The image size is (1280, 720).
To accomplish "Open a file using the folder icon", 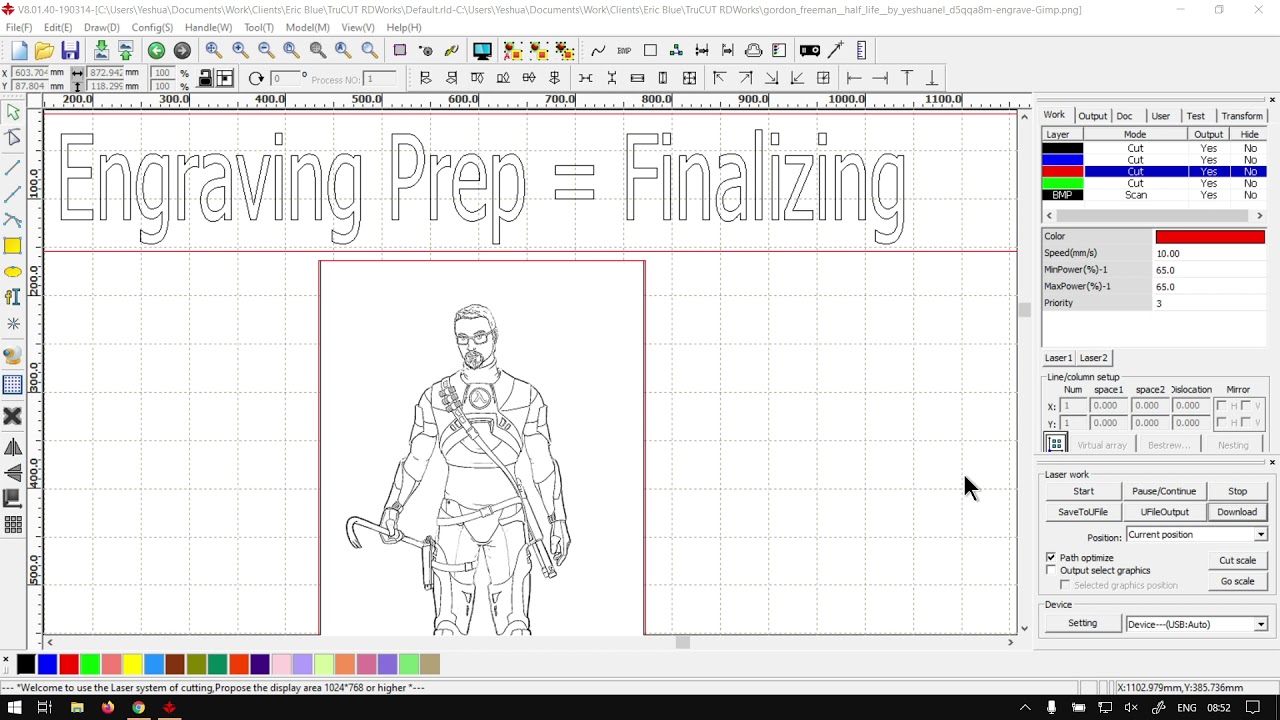I will [x=44, y=51].
